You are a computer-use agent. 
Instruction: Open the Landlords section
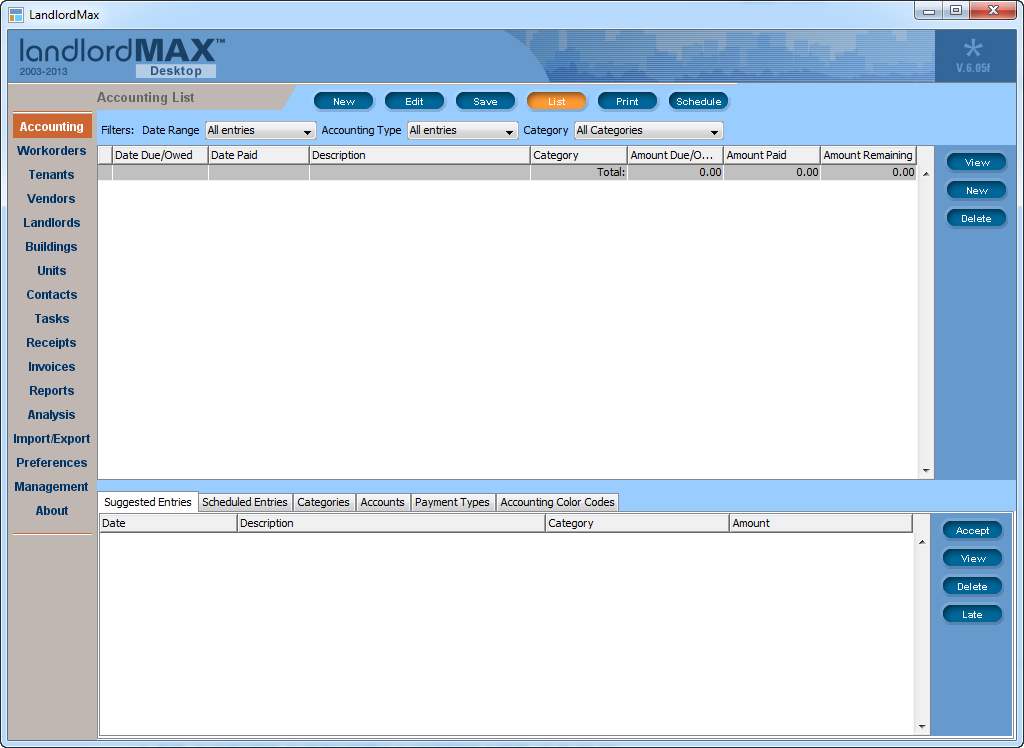[52, 223]
